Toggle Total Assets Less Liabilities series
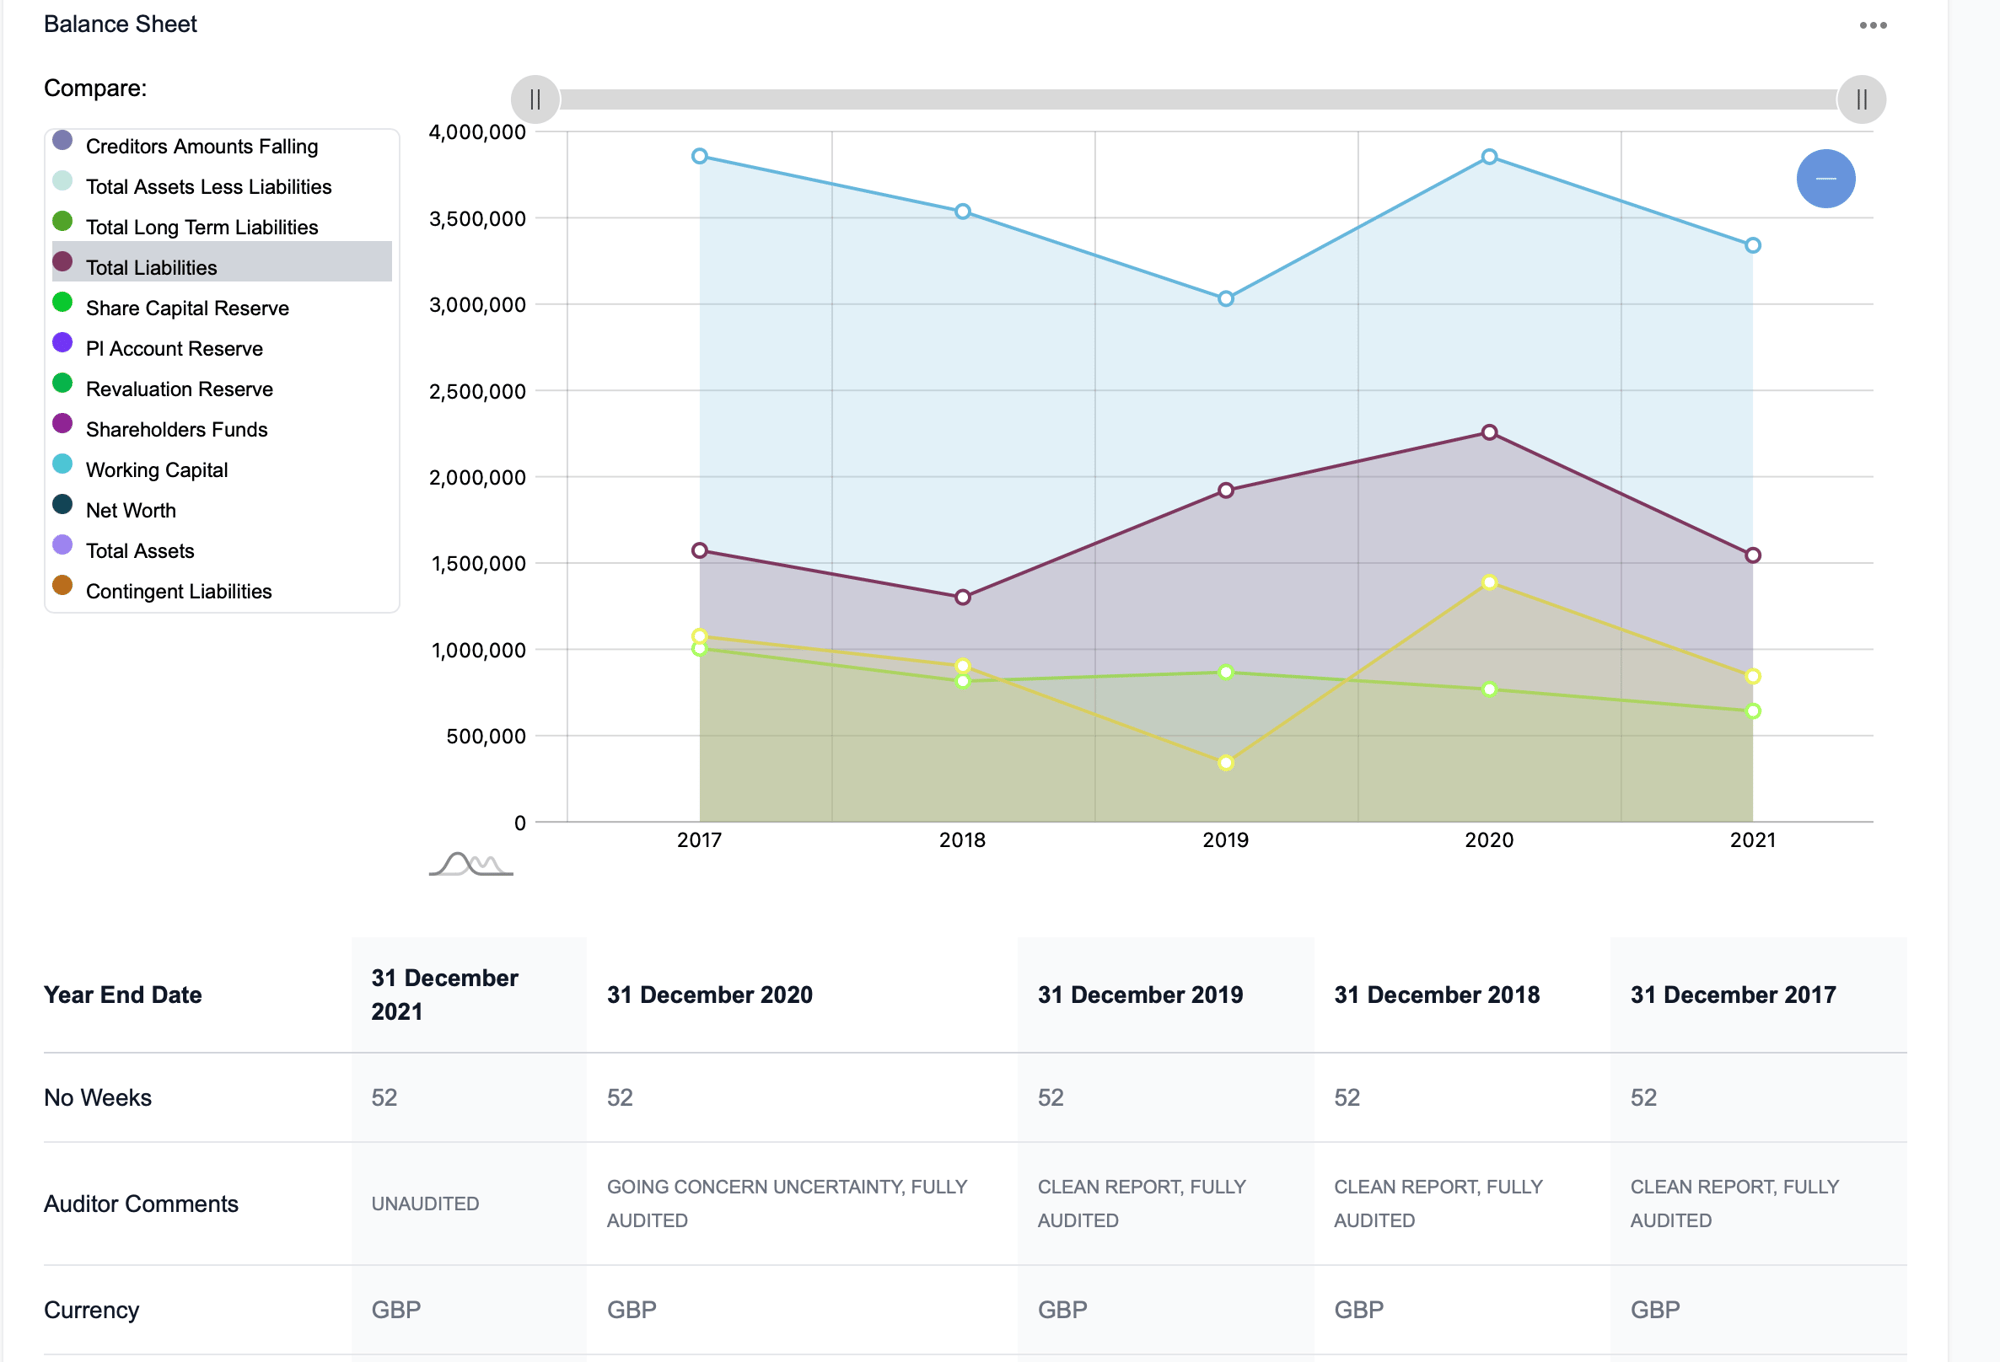Image resolution: width=2000 pixels, height=1362 pixels. point(221,186)
